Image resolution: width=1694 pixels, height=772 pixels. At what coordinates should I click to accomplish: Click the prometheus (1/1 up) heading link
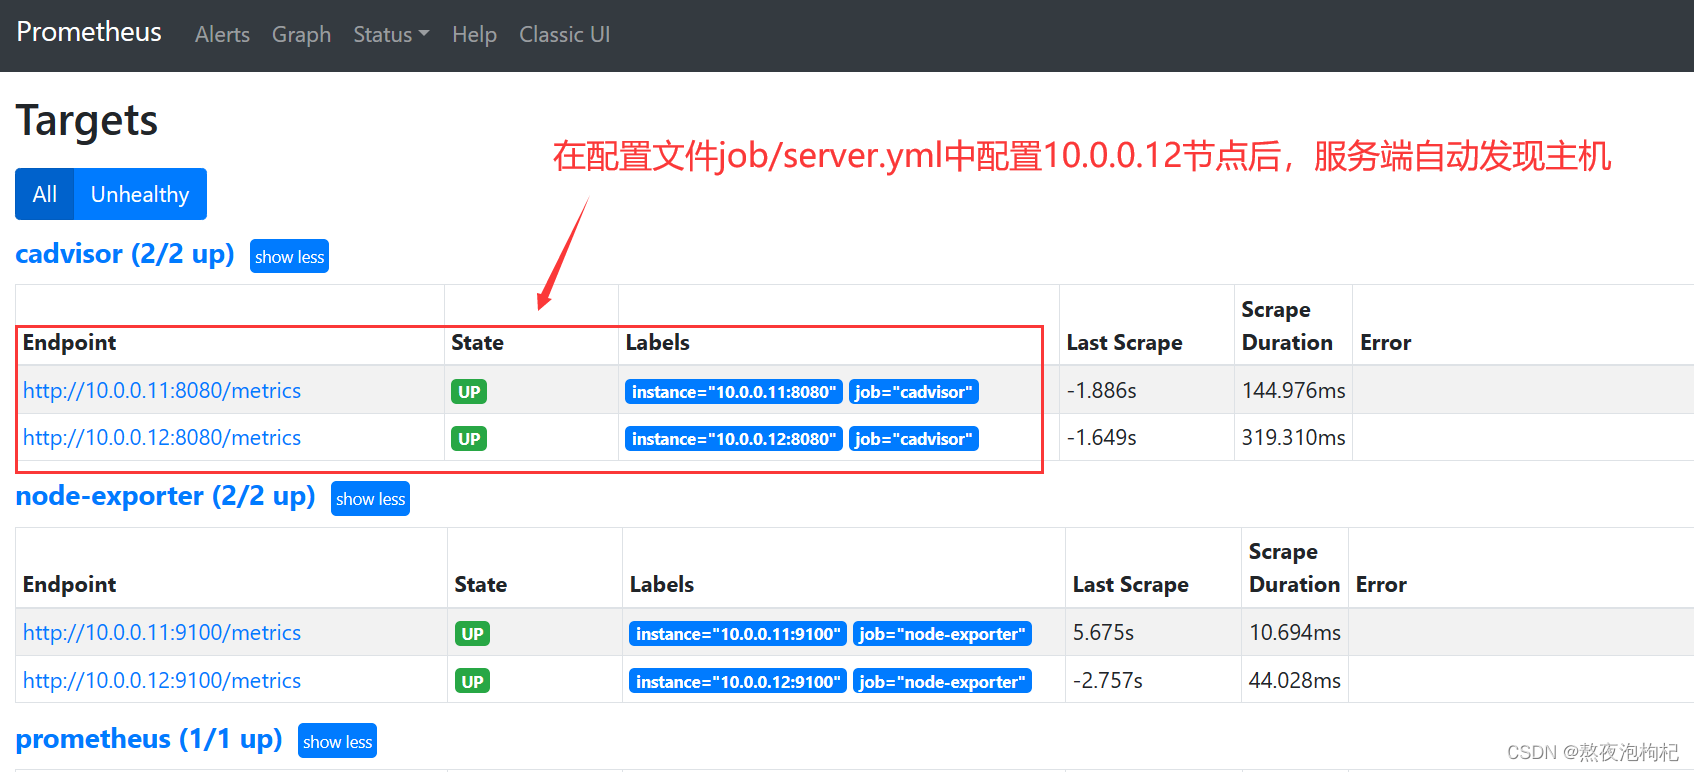[x=149, y=739]
